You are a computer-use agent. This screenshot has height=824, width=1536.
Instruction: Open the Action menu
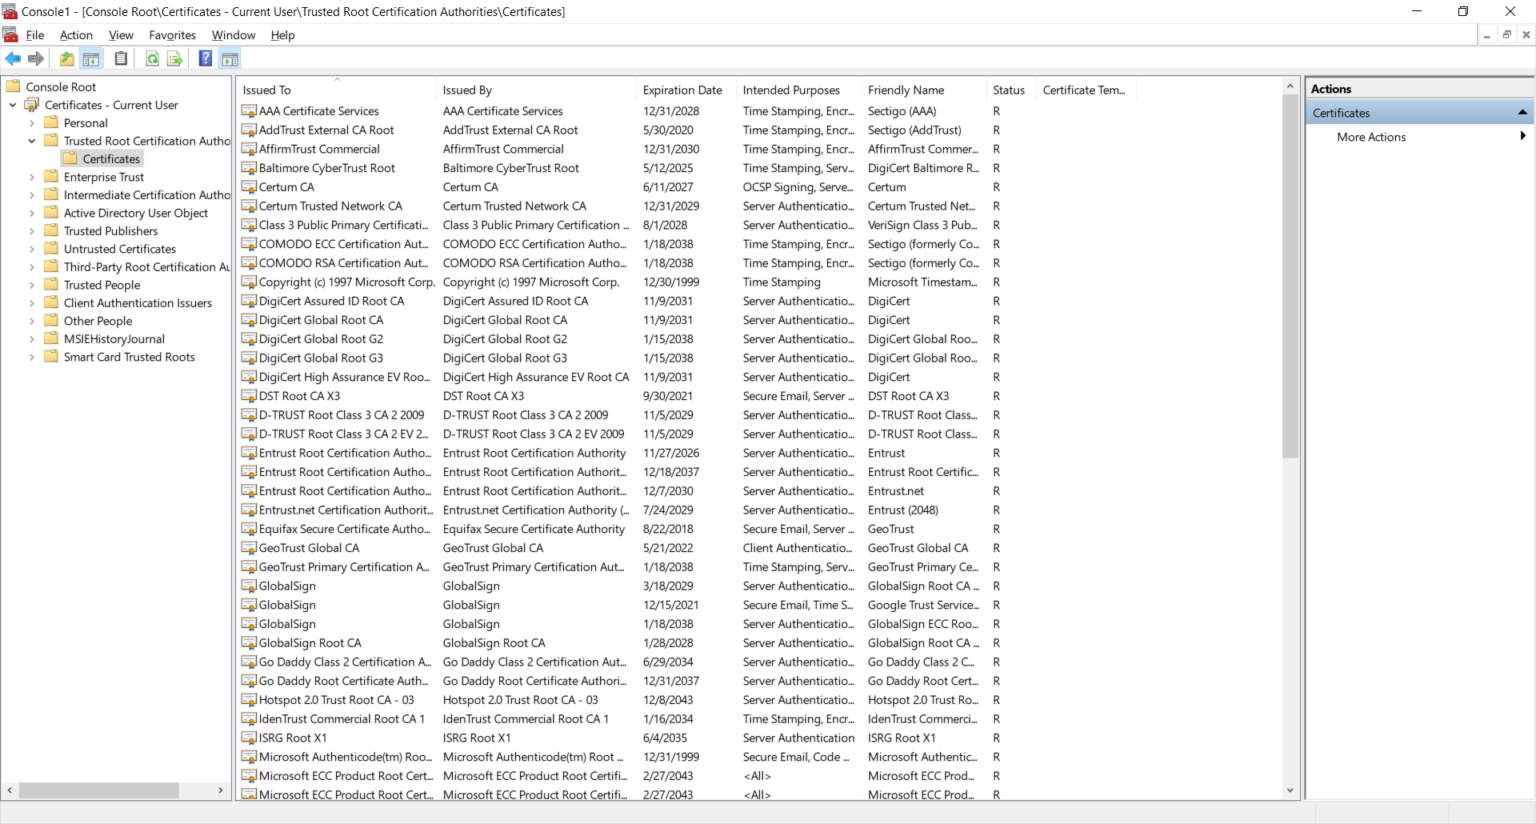click(76, 35)
